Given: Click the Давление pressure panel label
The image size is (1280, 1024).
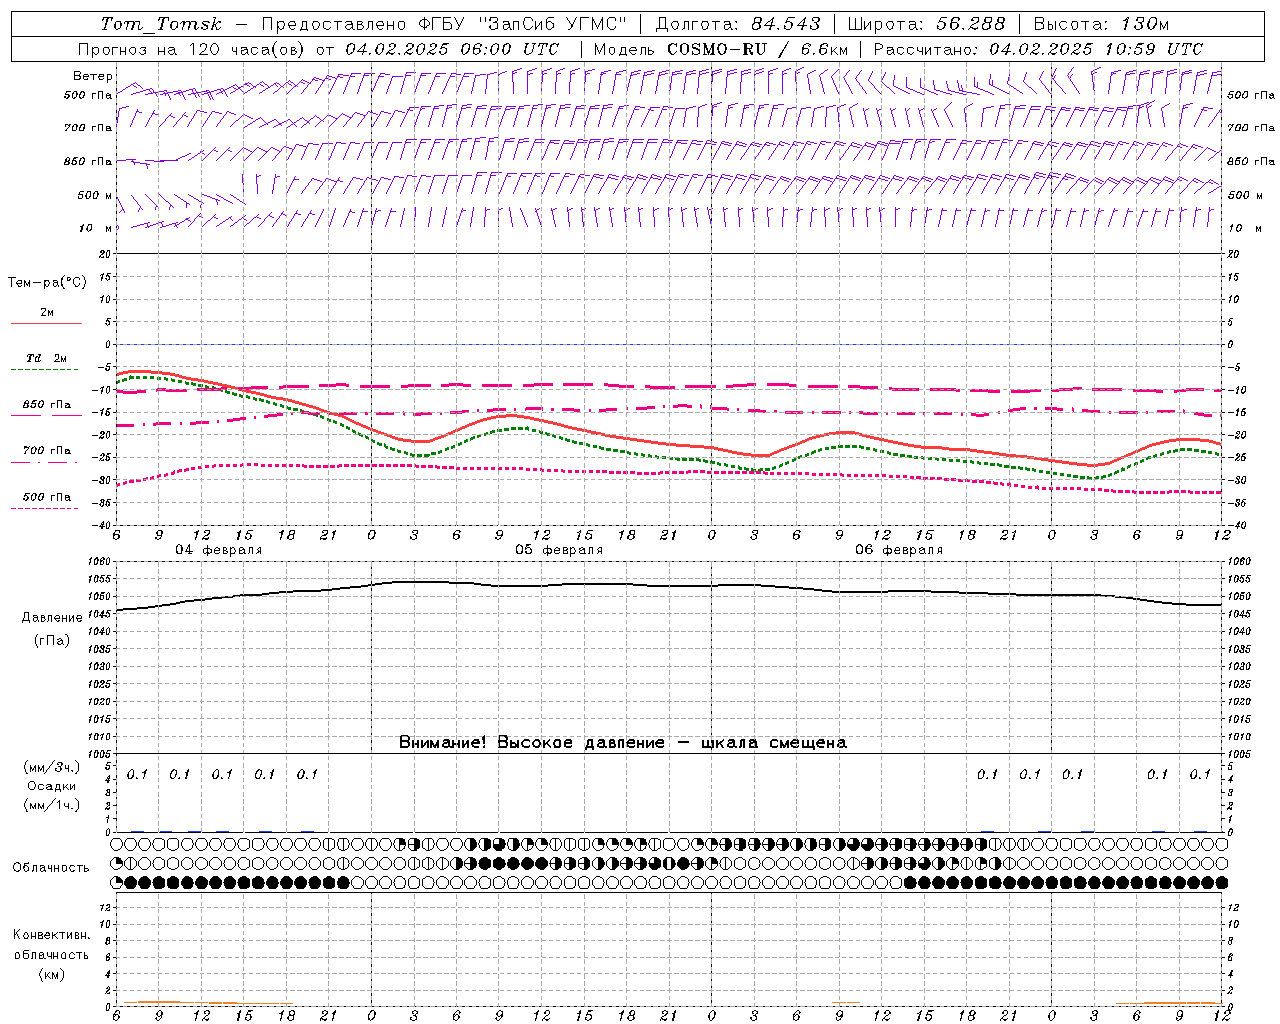Looking at the screenshot, I should click(x=52, y=618).
